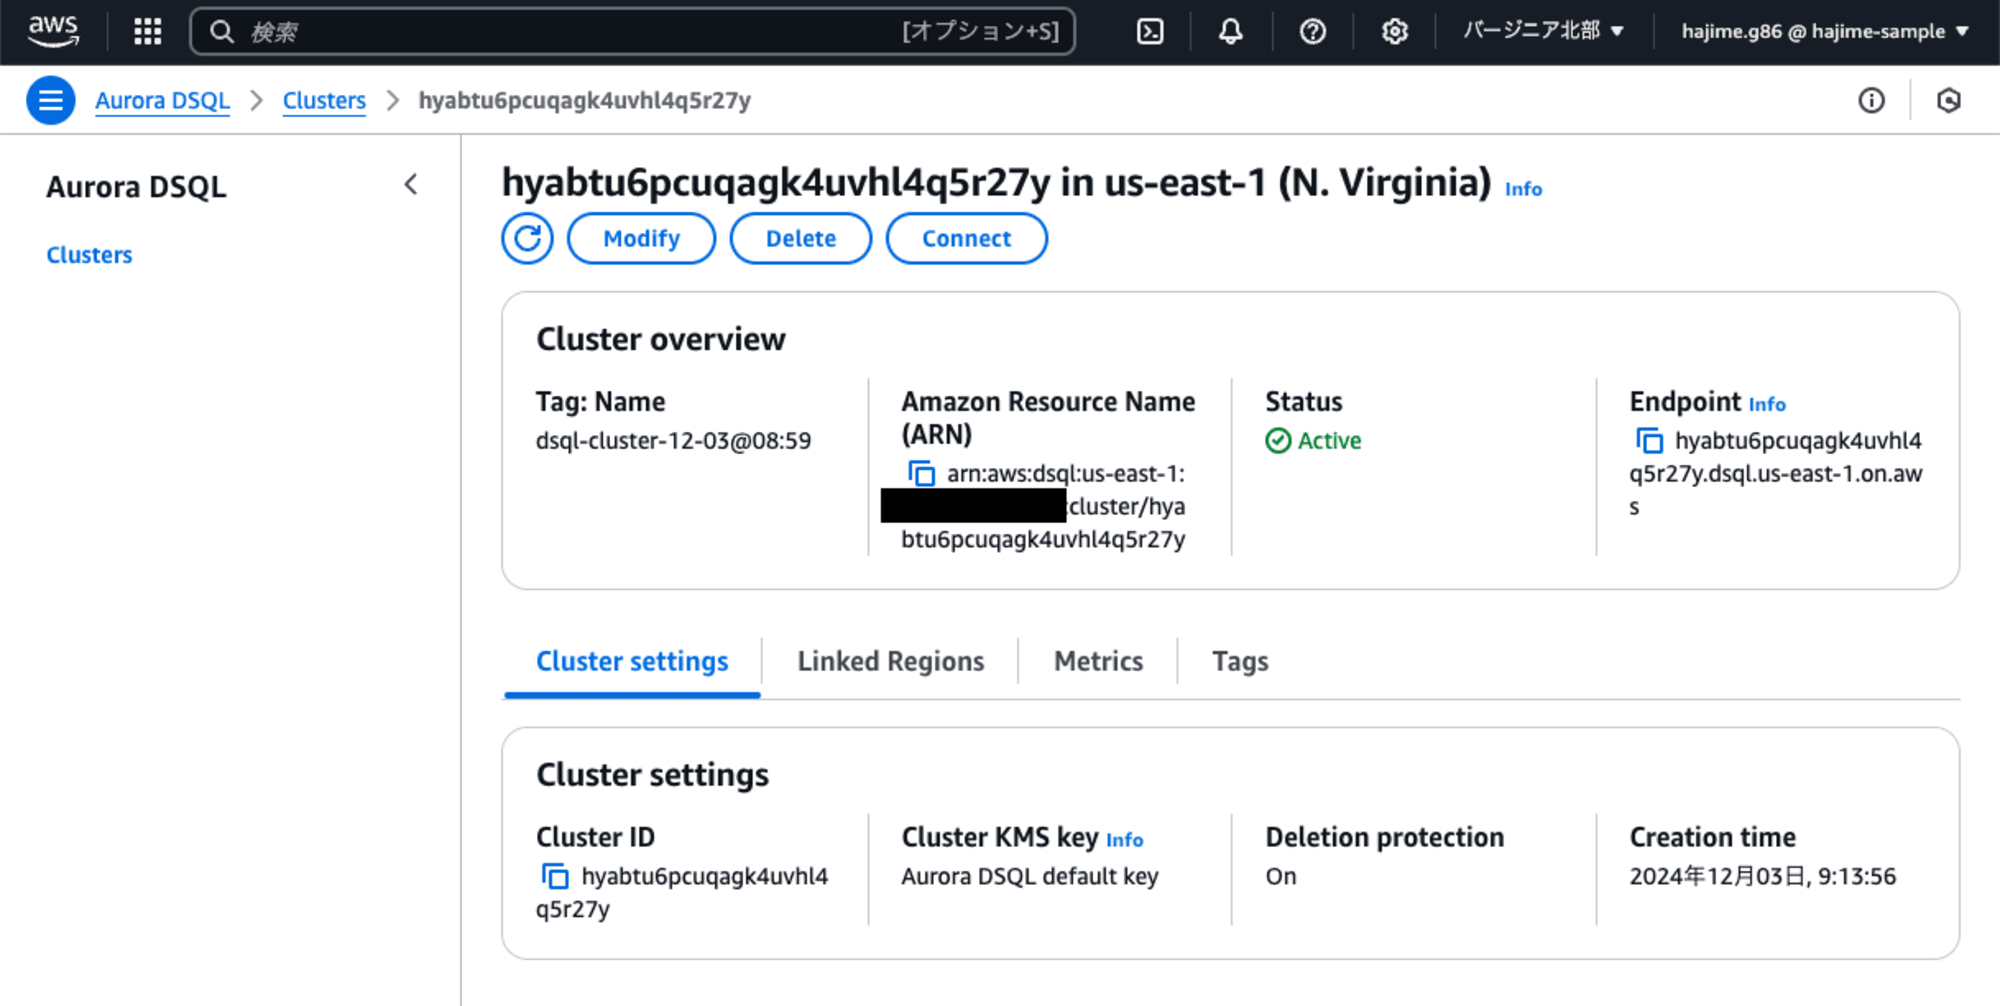Screen dimensions: 2000x1006
Task: Open the hexagon tools panel icon
Action: coord(1949,100)
